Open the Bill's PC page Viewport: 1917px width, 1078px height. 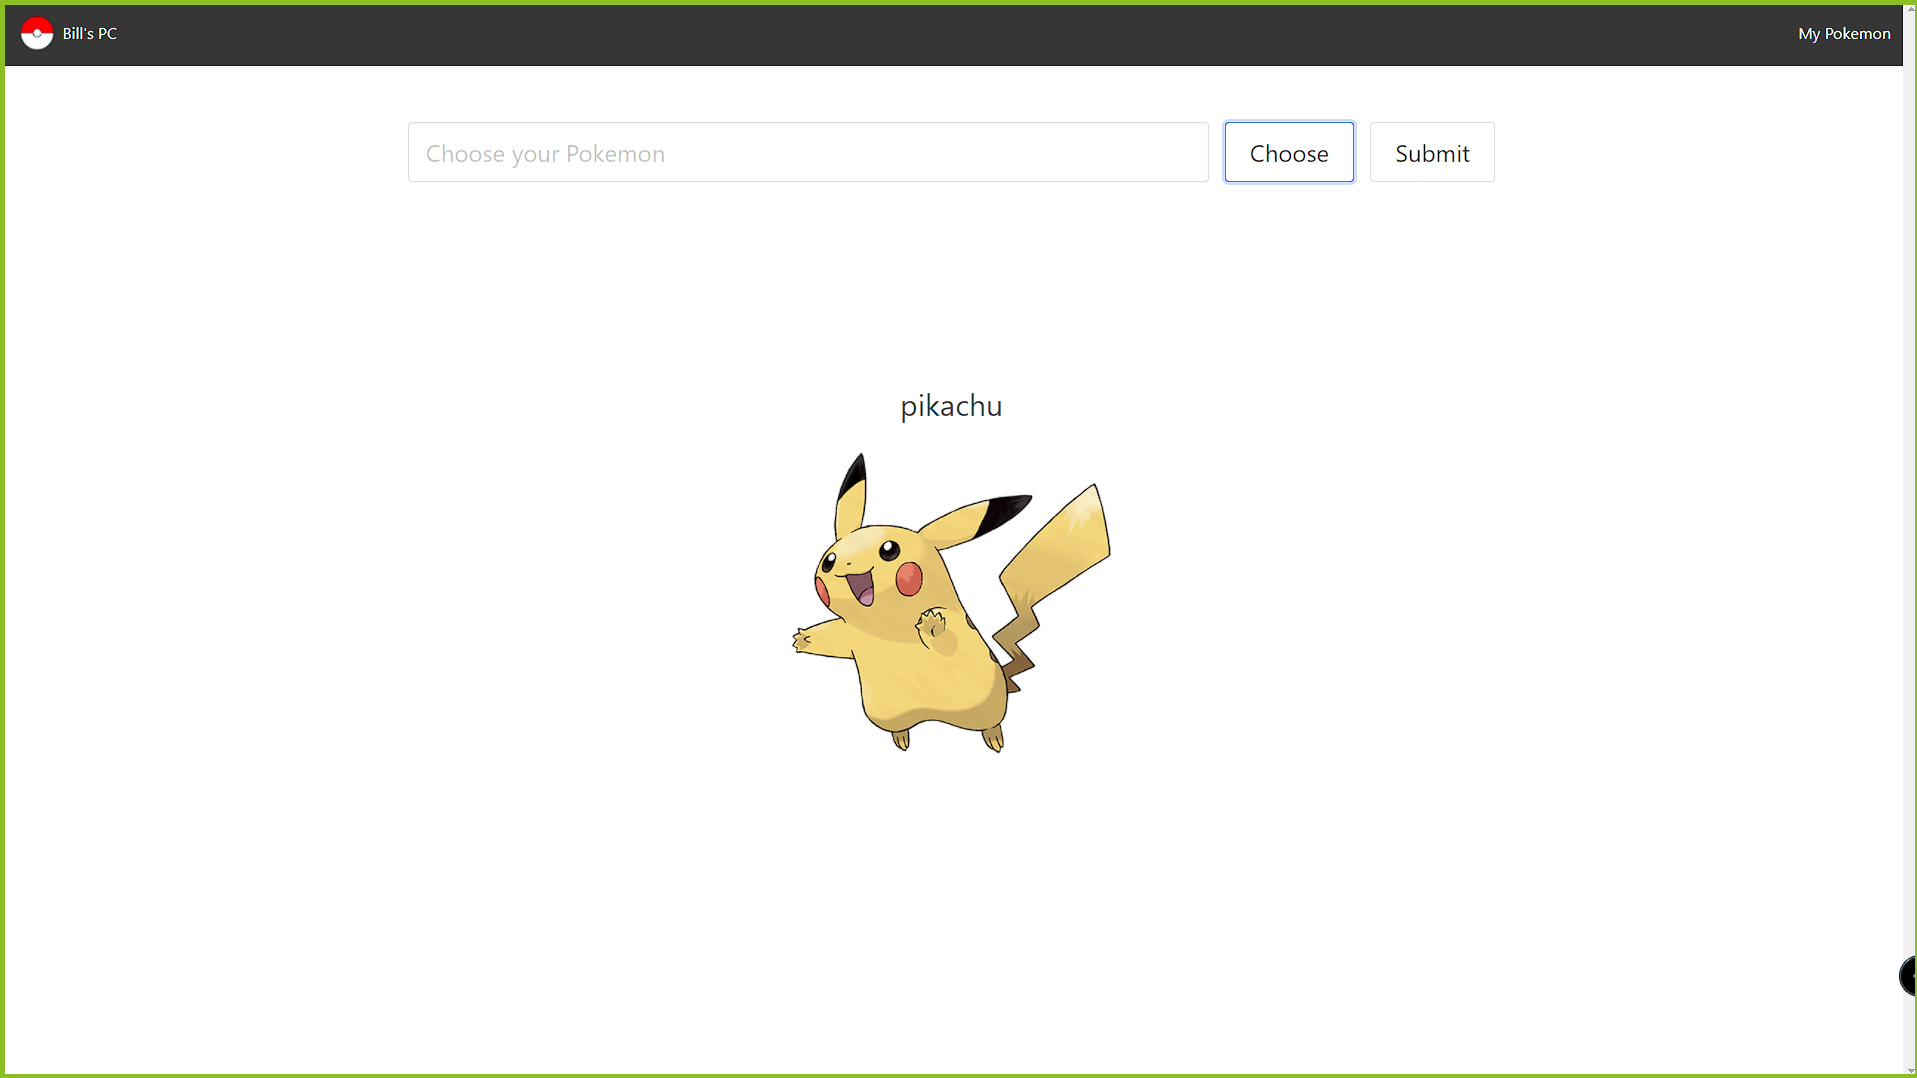[x=88, y=33]
